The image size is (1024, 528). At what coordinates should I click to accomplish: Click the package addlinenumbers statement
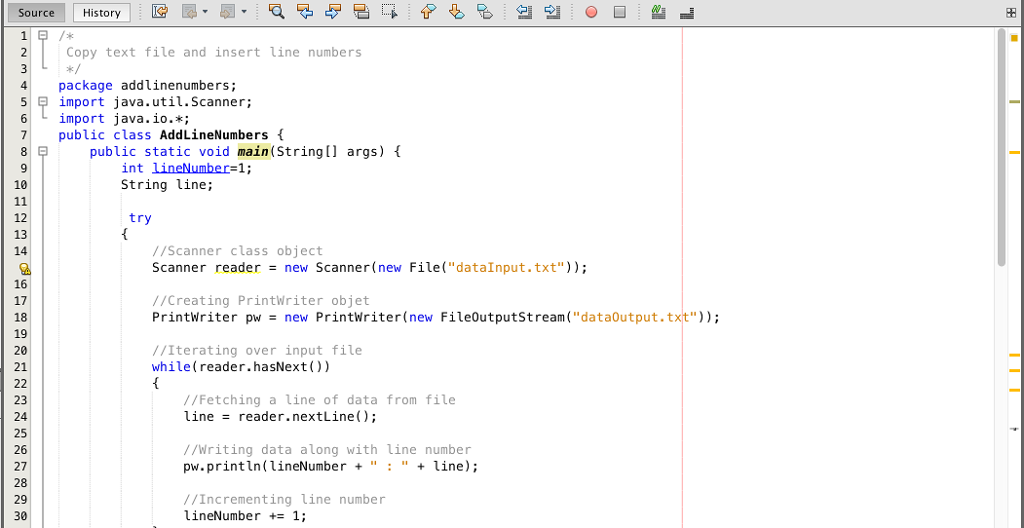pyautogui.click(x=147, y=86)
